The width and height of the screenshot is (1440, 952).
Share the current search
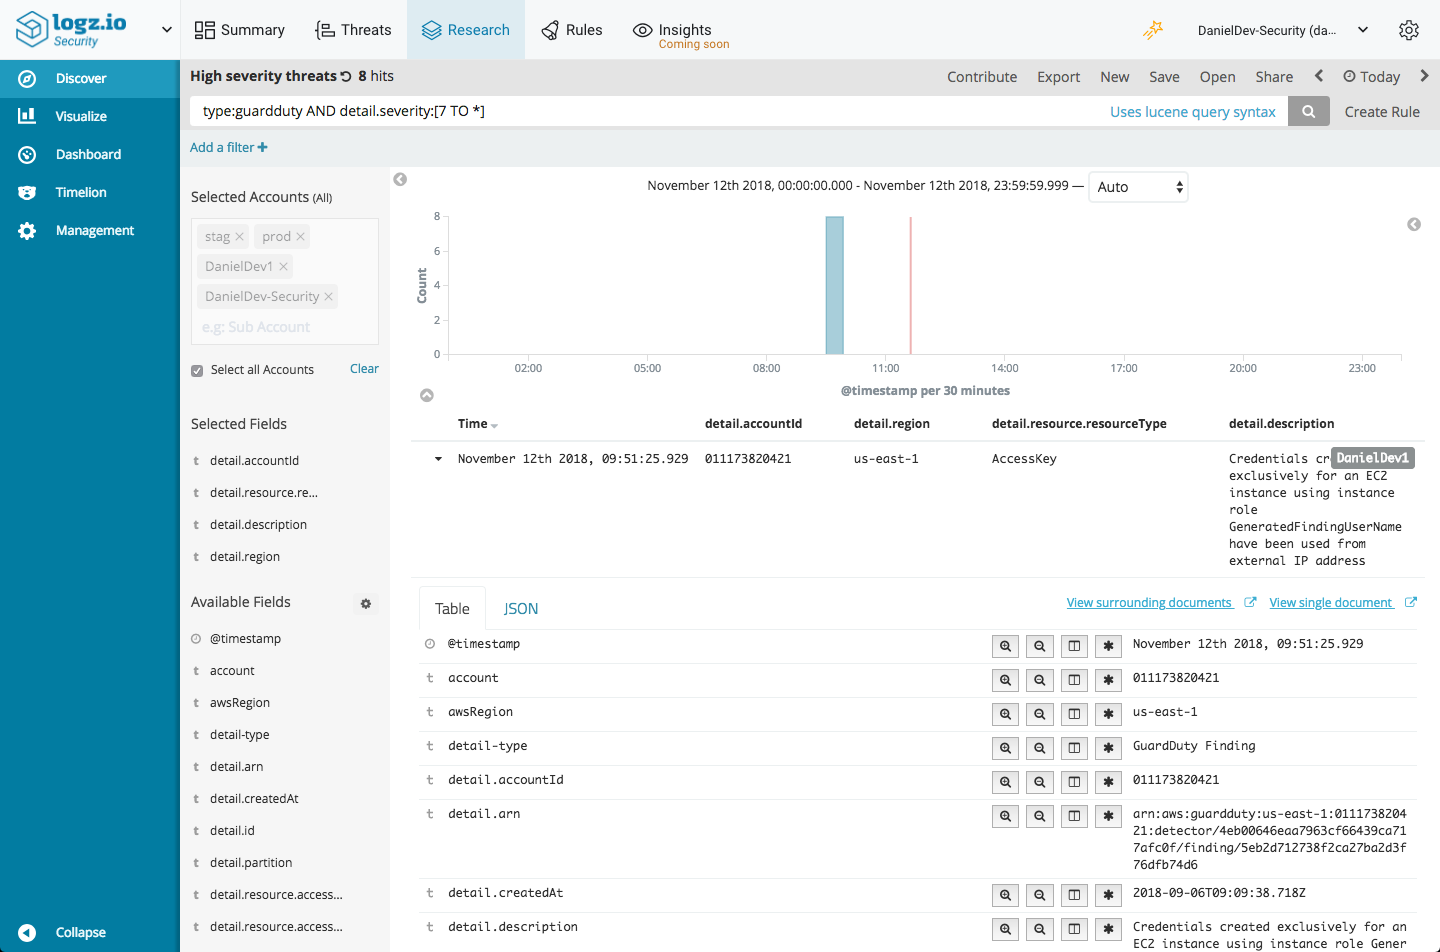coord(1274,77)
